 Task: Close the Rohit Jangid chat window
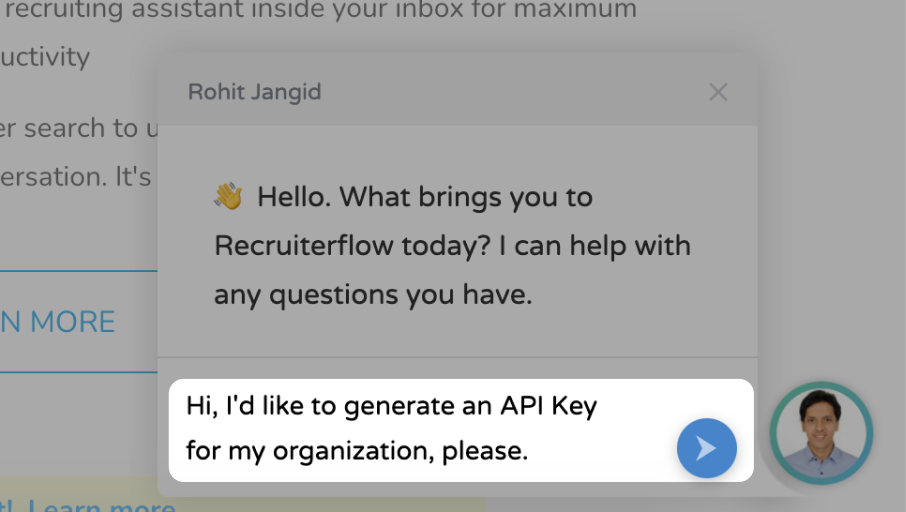(x=718, y=92)
